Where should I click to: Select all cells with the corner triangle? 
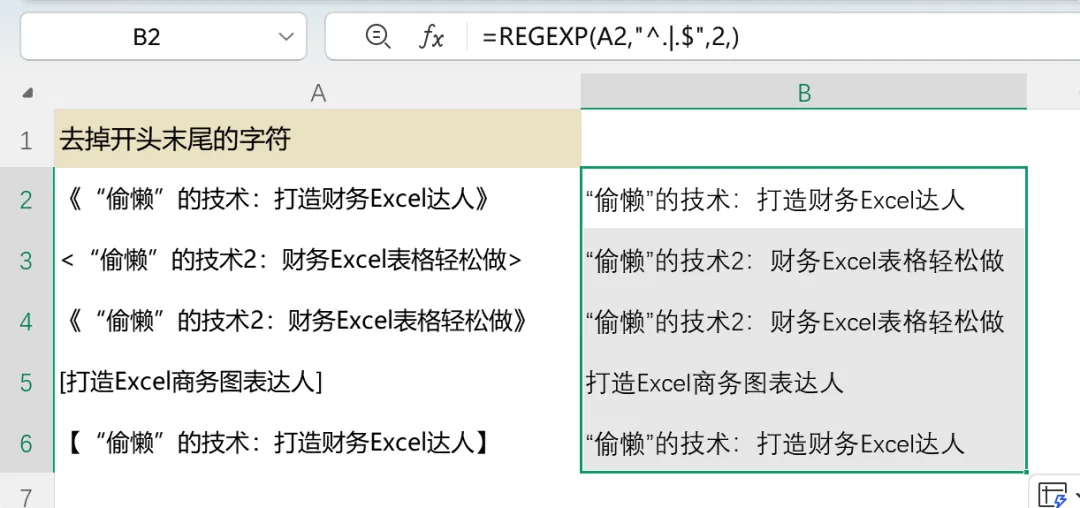pos(28,94)
